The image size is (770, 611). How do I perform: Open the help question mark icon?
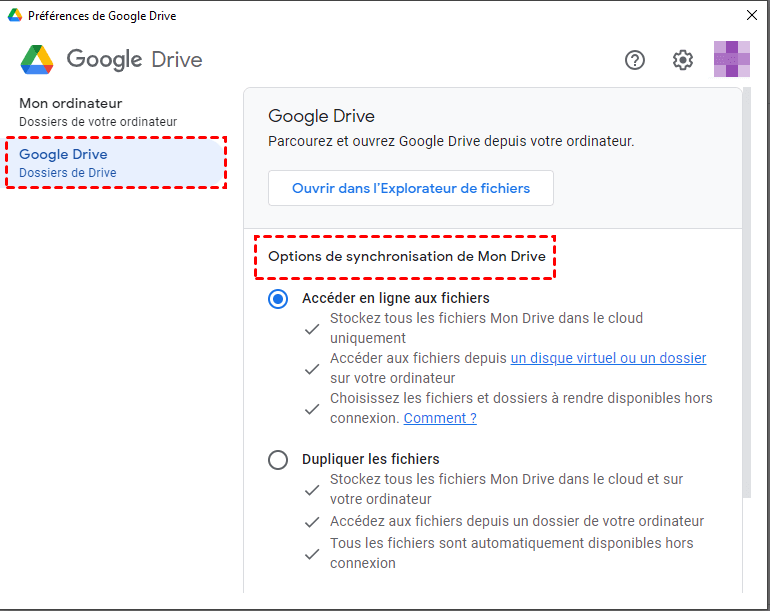coord(634,60)
